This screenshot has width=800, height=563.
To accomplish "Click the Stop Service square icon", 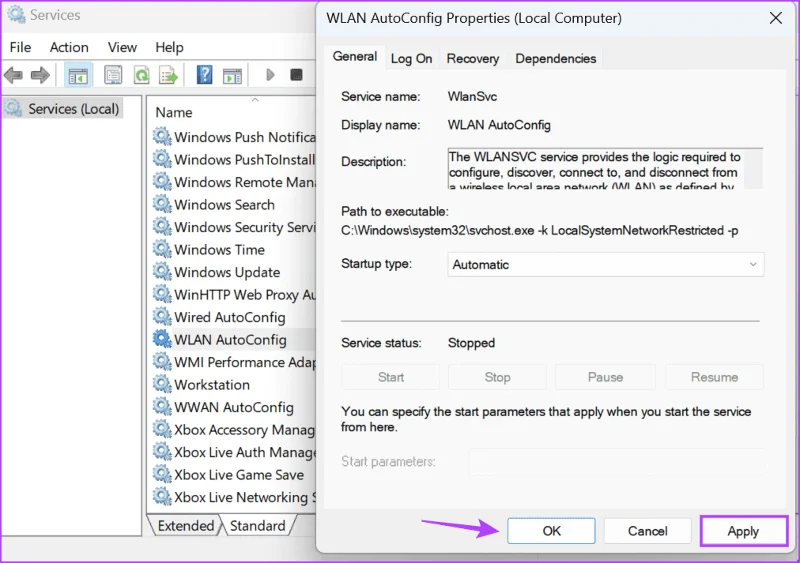I will click(296, 75).
